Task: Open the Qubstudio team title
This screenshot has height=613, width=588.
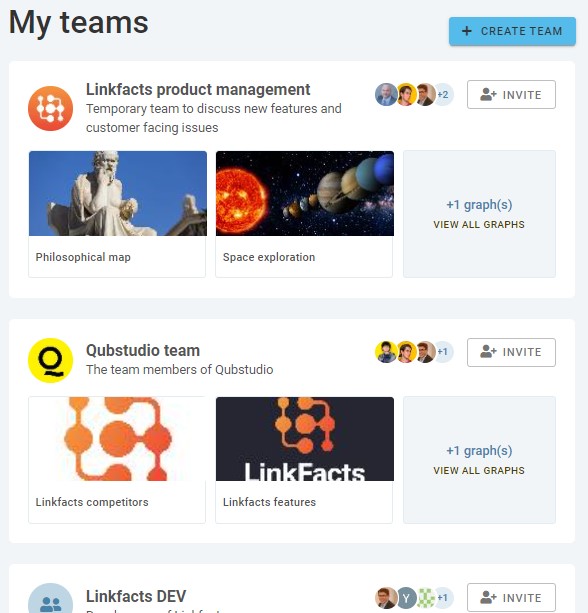Action: tap(143, 350)
